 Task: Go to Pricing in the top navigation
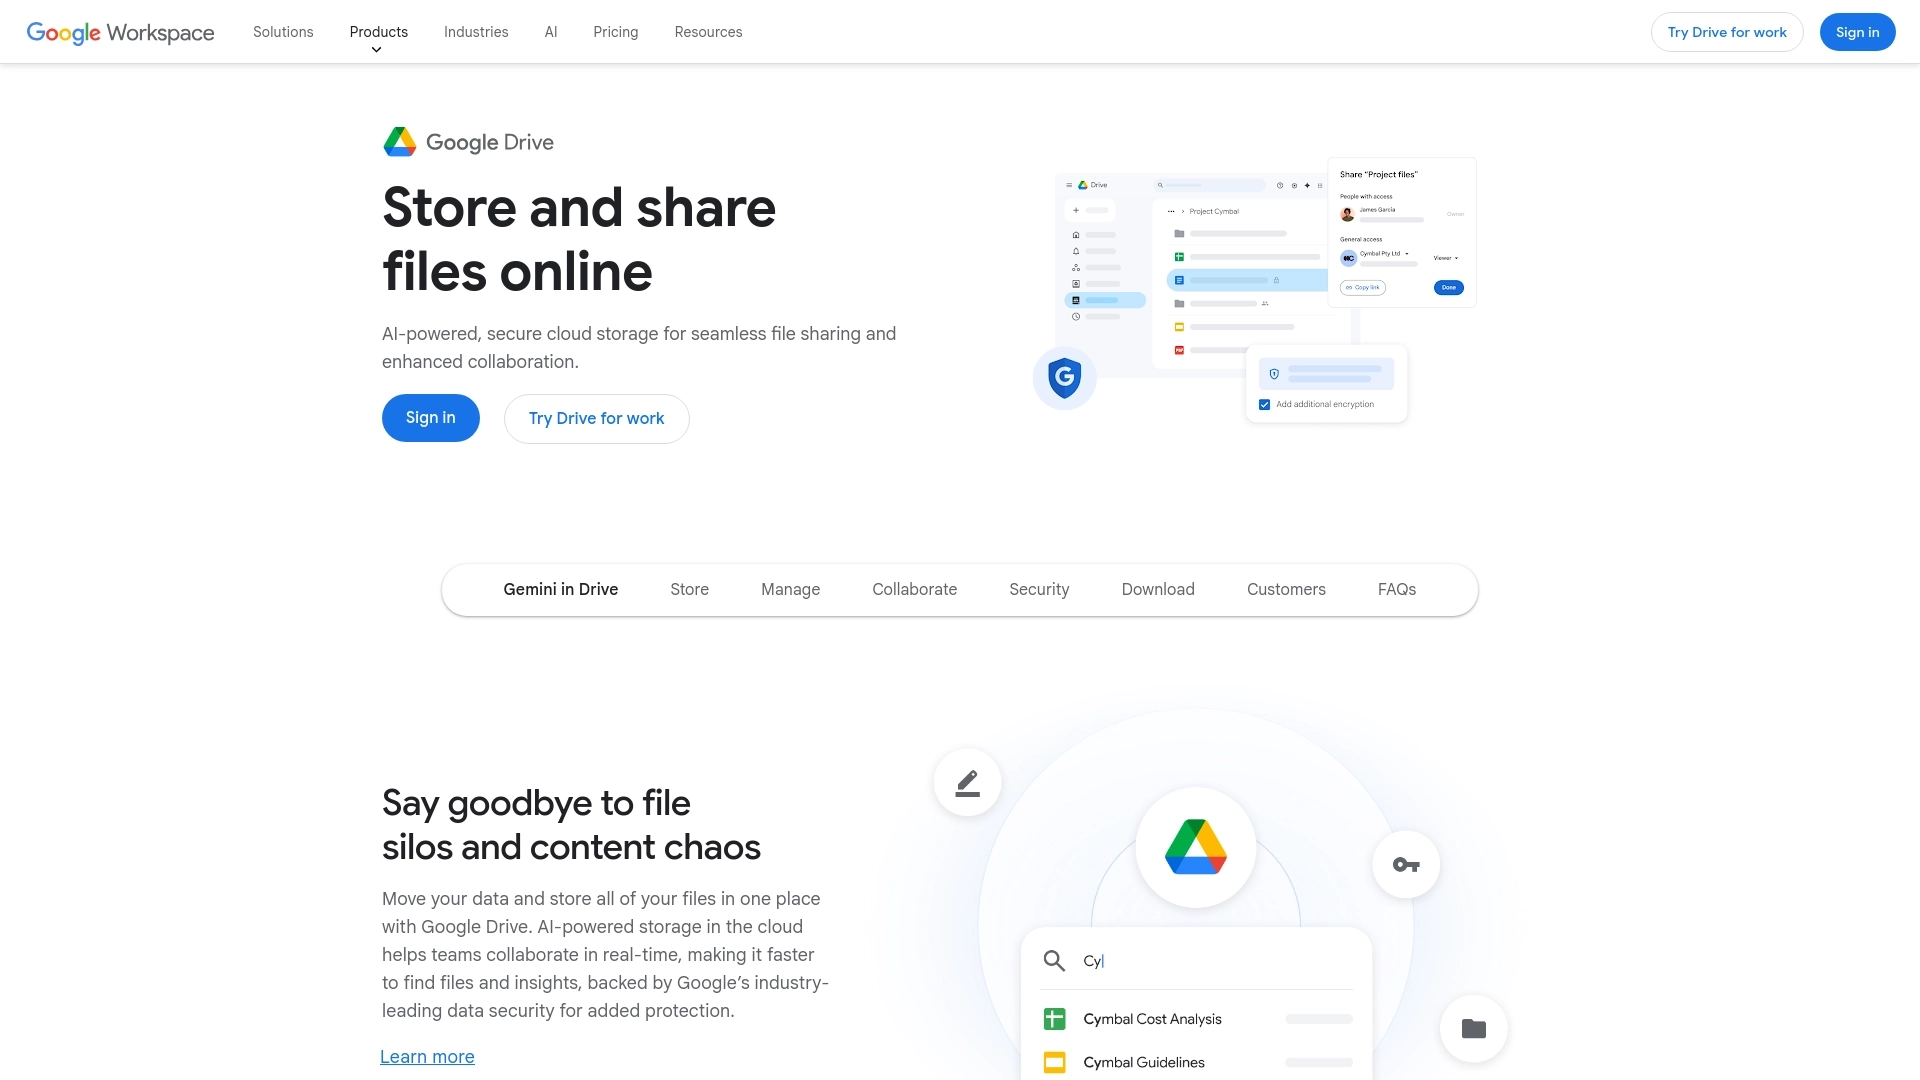616,32
